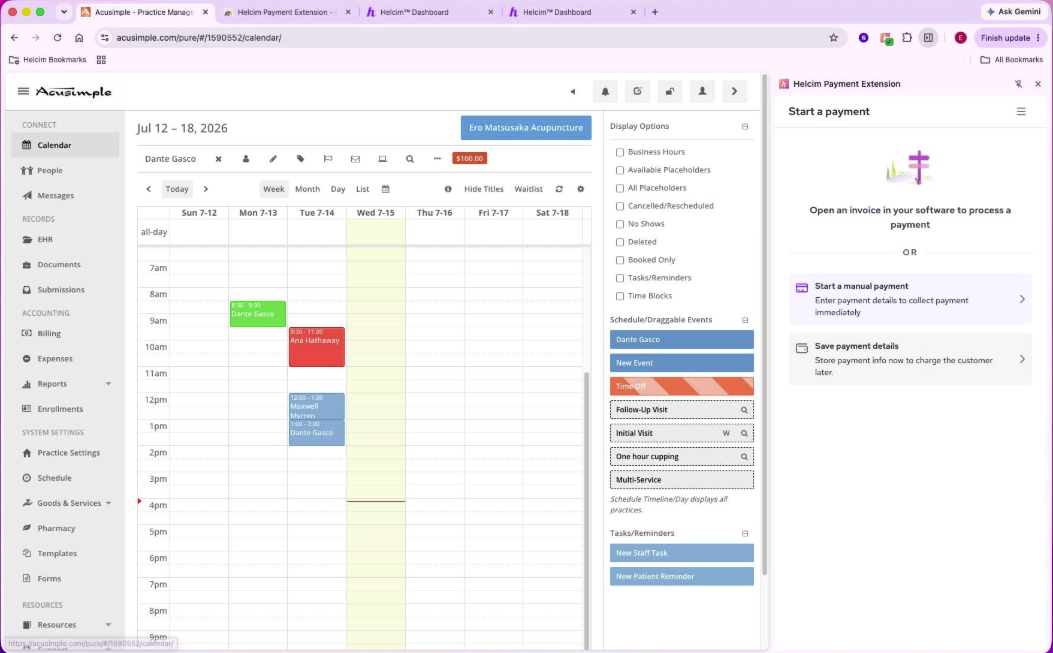Collapse Schedule/Draggable Events section
This screenshot has height=653, width=1053.
click(x=745, y=320)
